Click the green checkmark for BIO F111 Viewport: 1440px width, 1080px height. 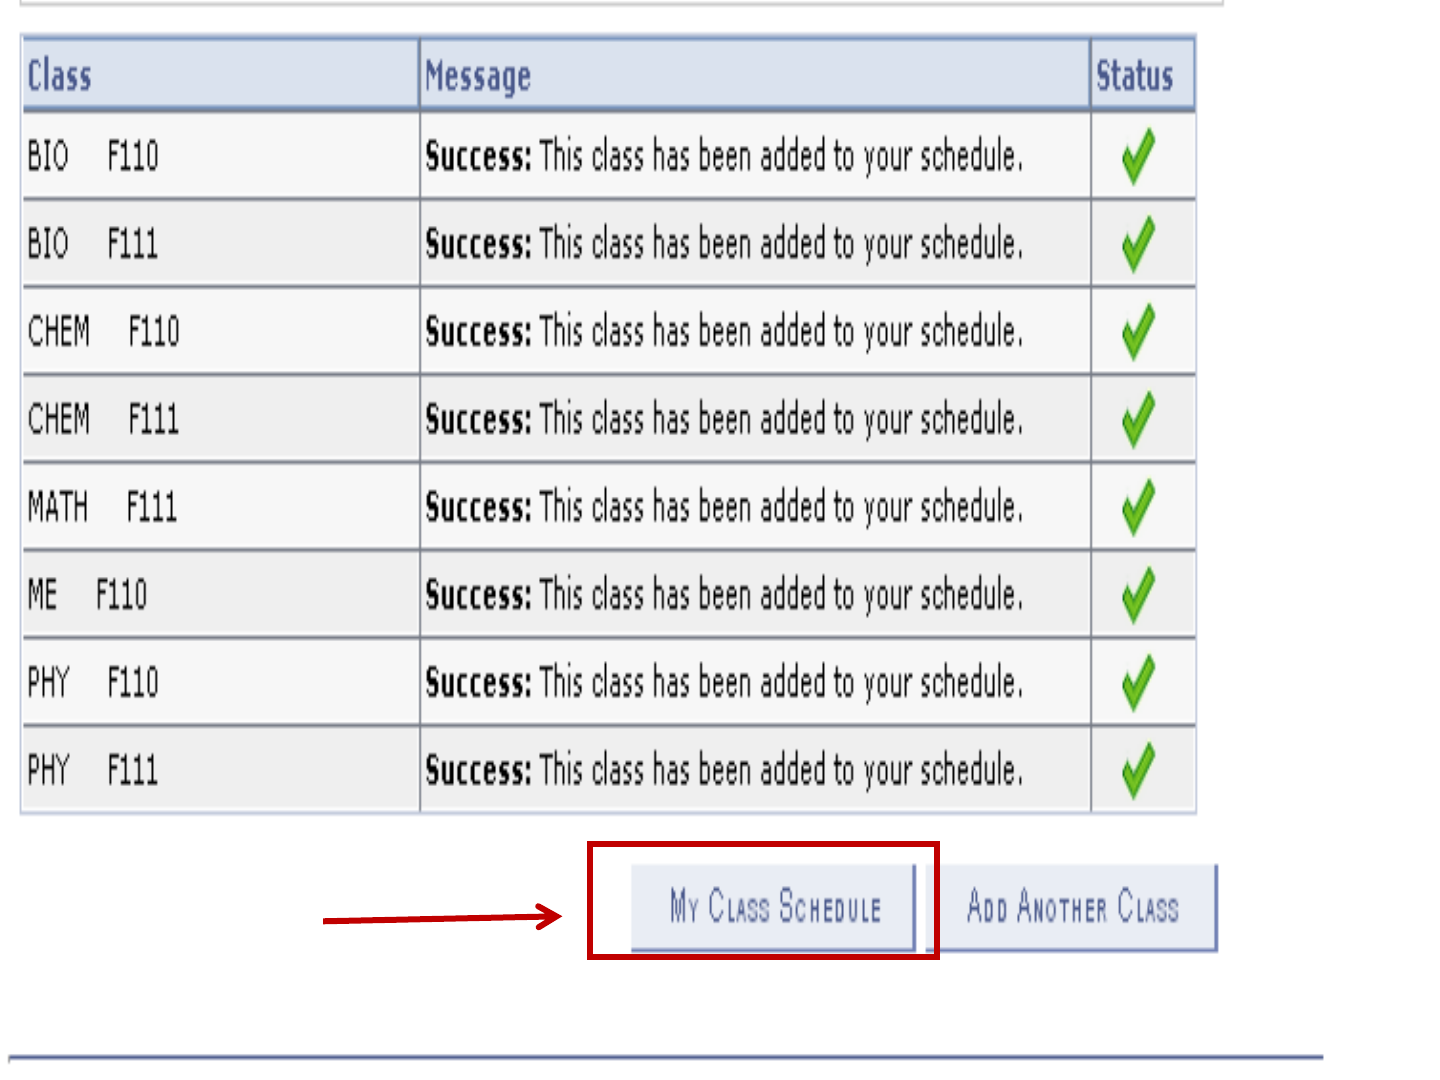[1138, 245]
